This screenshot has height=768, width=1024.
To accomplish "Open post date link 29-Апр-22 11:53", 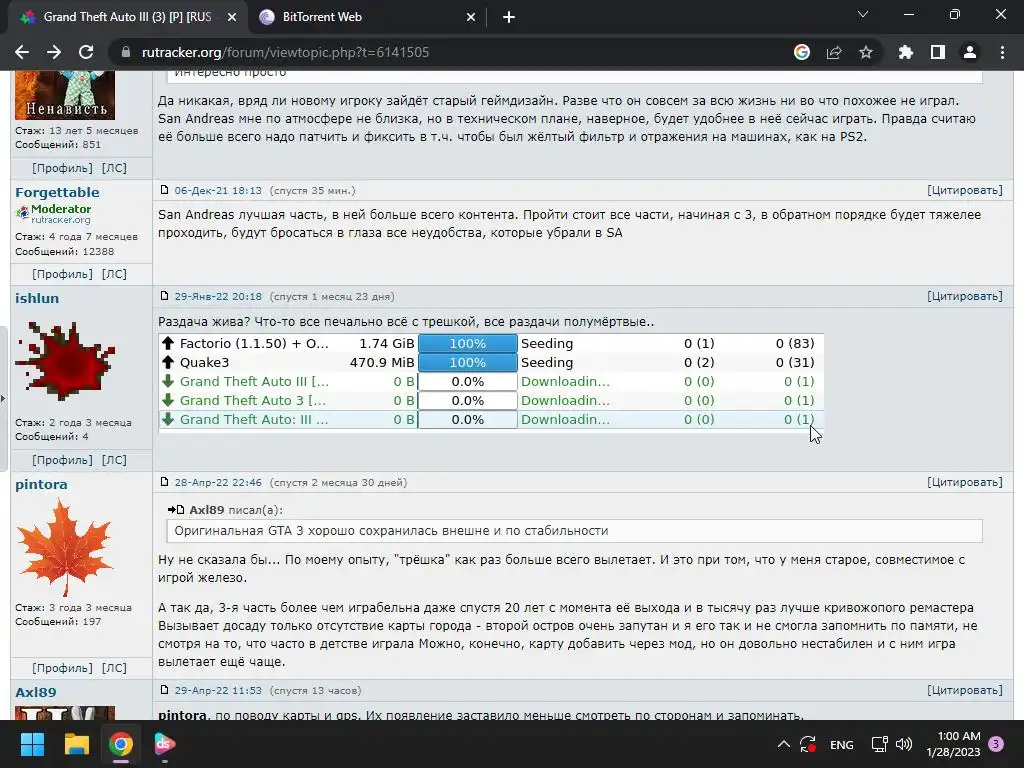I will pyautogui.click(x=218, y=690).
